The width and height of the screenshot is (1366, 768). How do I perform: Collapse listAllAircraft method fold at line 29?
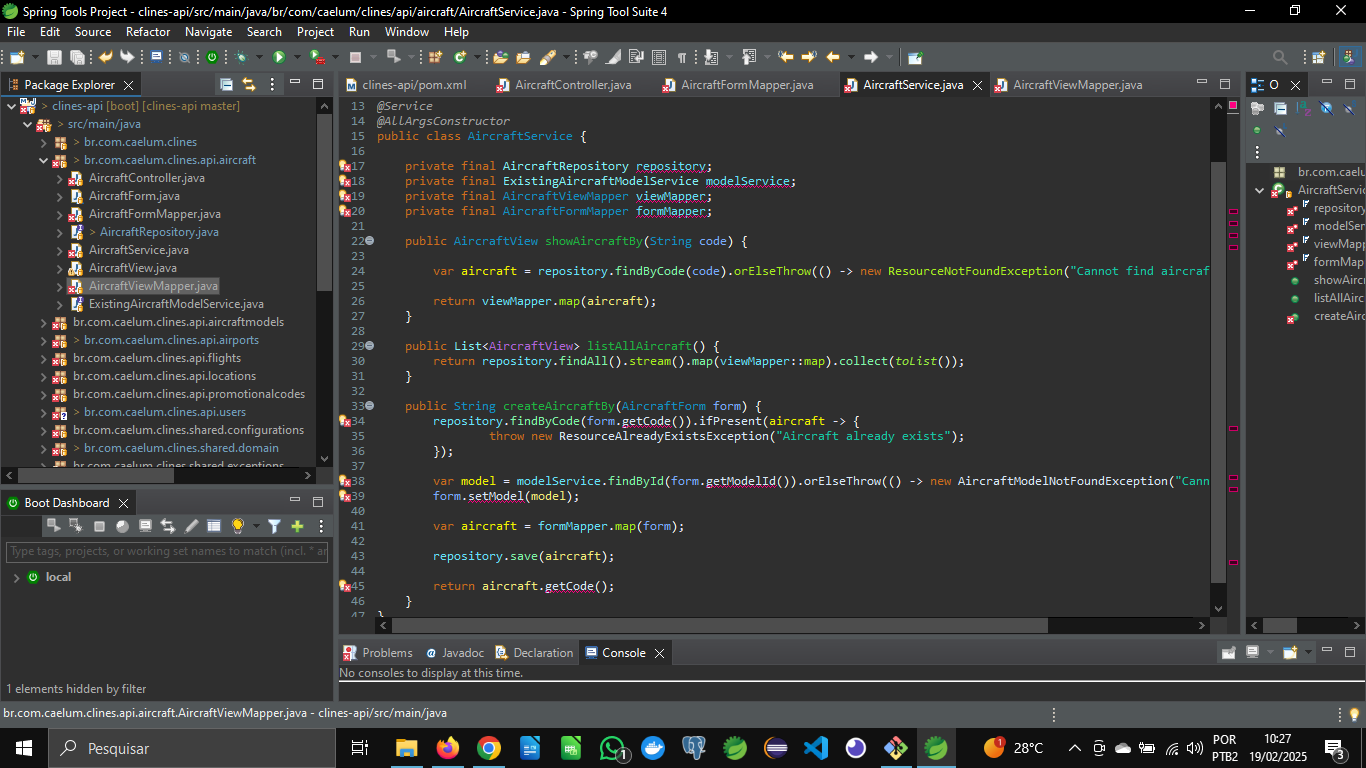coord(370,346)
